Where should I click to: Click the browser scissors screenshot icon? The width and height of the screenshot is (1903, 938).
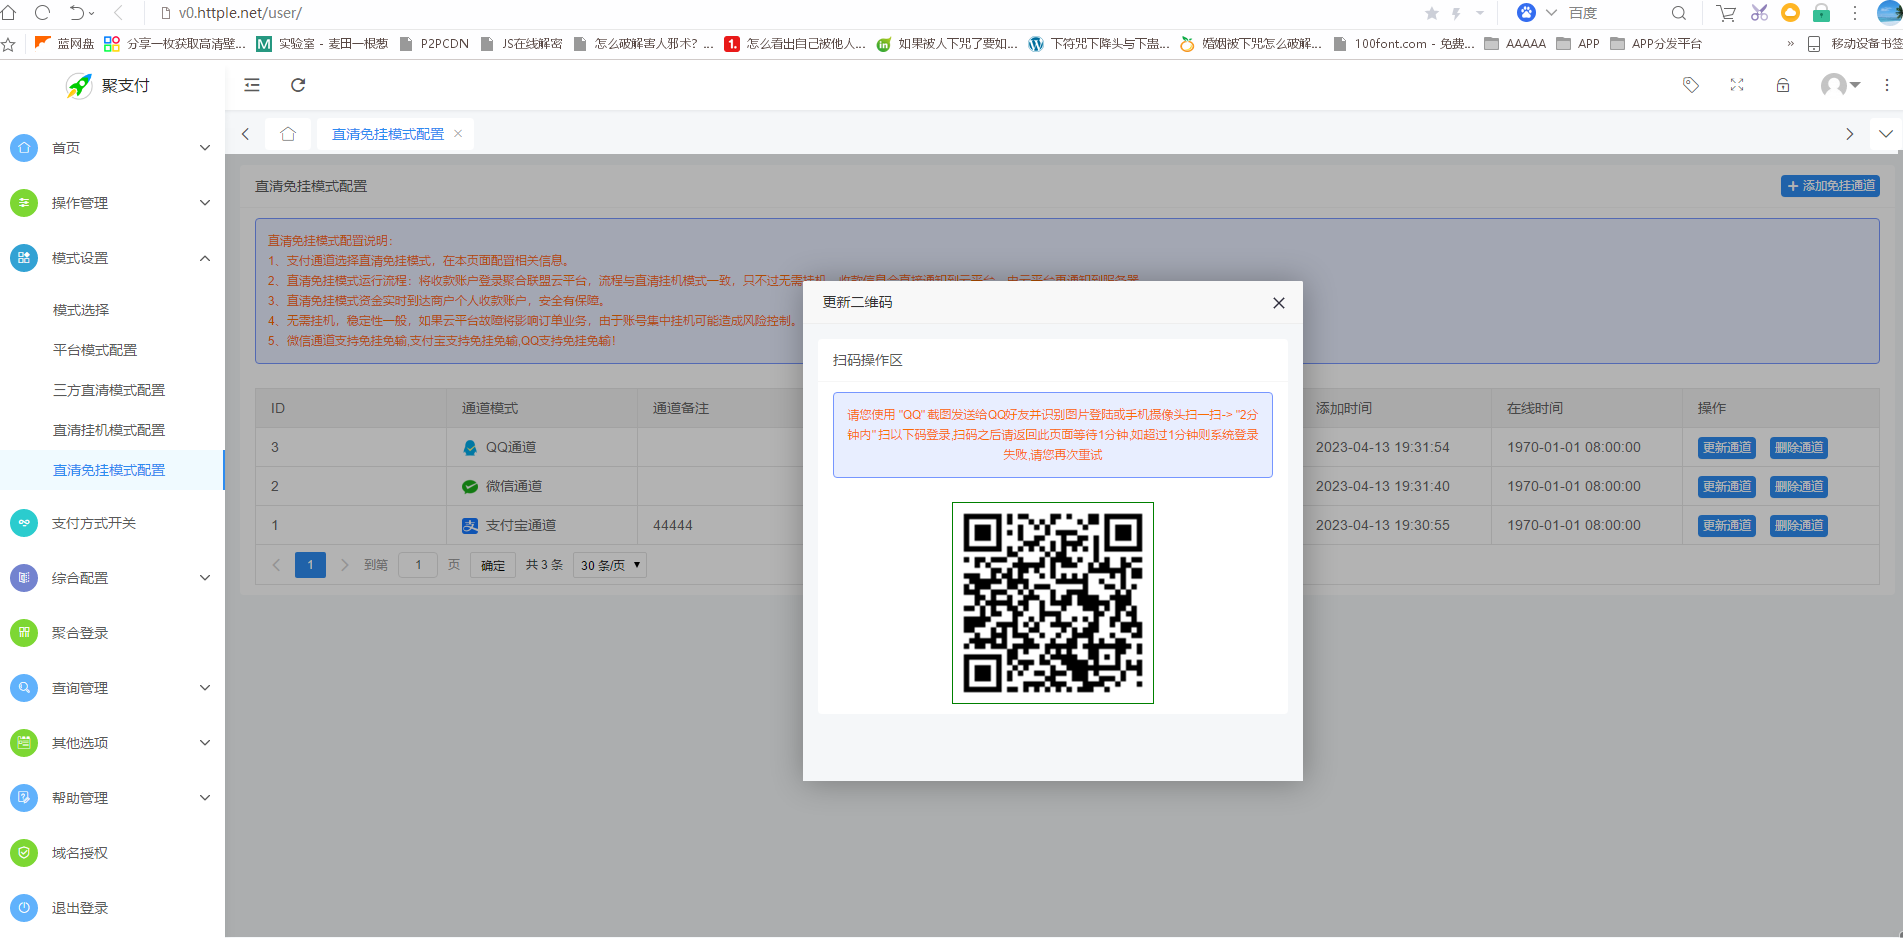(x=1760, y=13)
